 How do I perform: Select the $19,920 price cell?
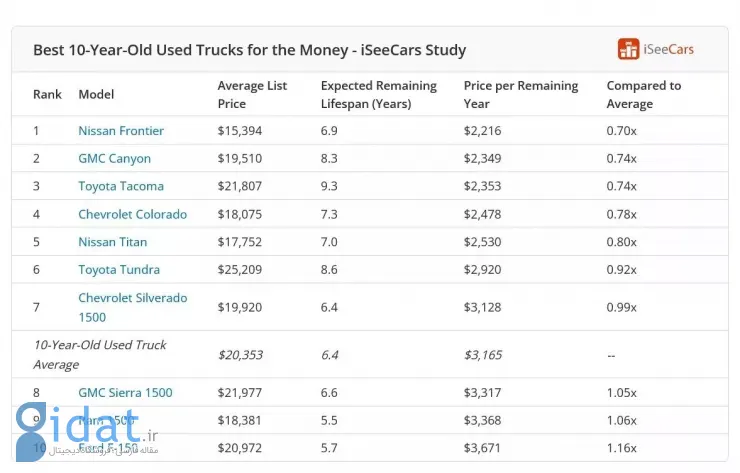[240, 307]
